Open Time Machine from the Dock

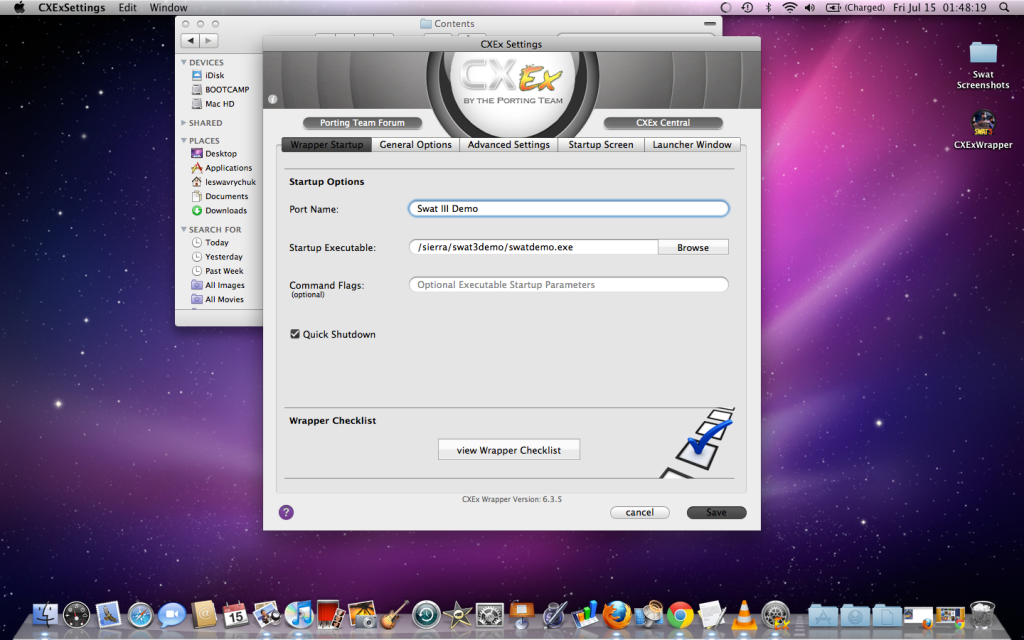[x=426, y=616]
